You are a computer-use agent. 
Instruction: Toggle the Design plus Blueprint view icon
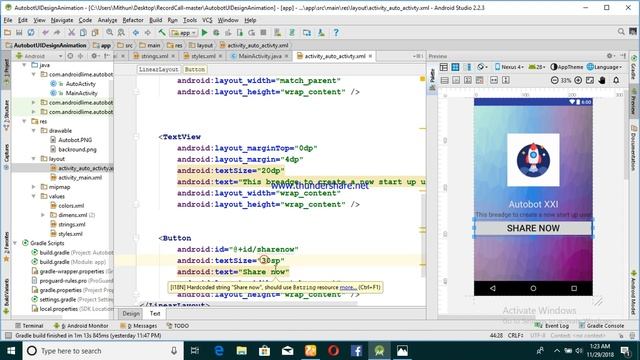point(468,67)
